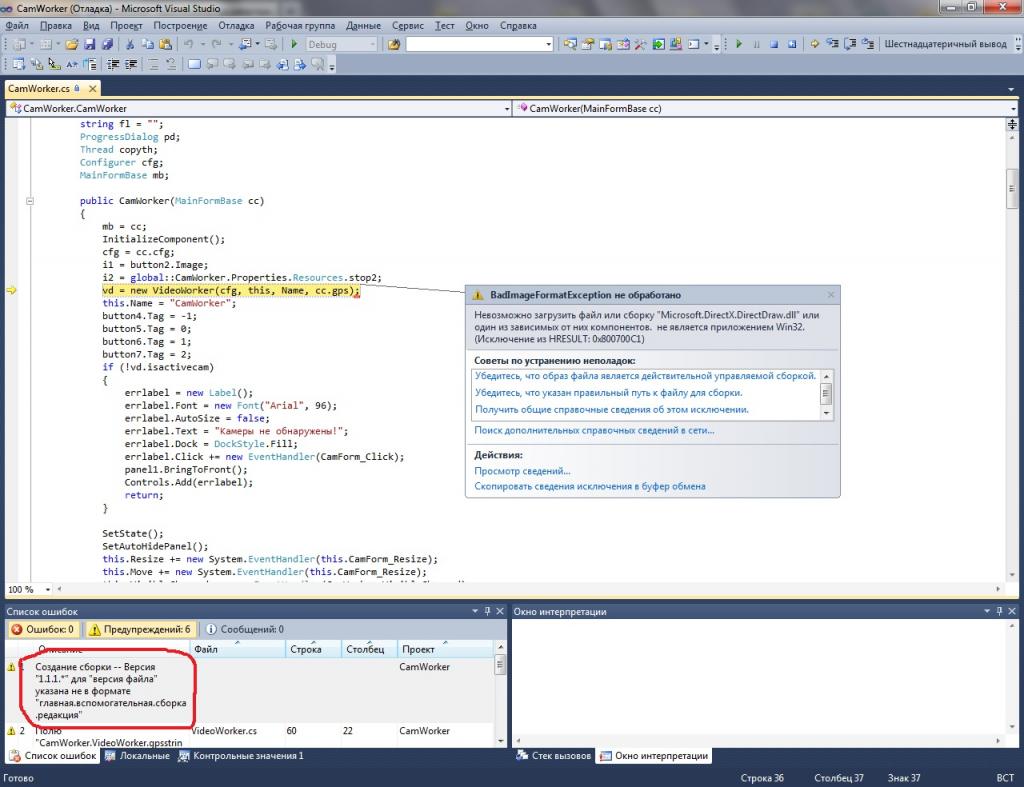Open the Отладка menu
The height and width of the screenshot is (787, 1024).
tap(236, 25)
